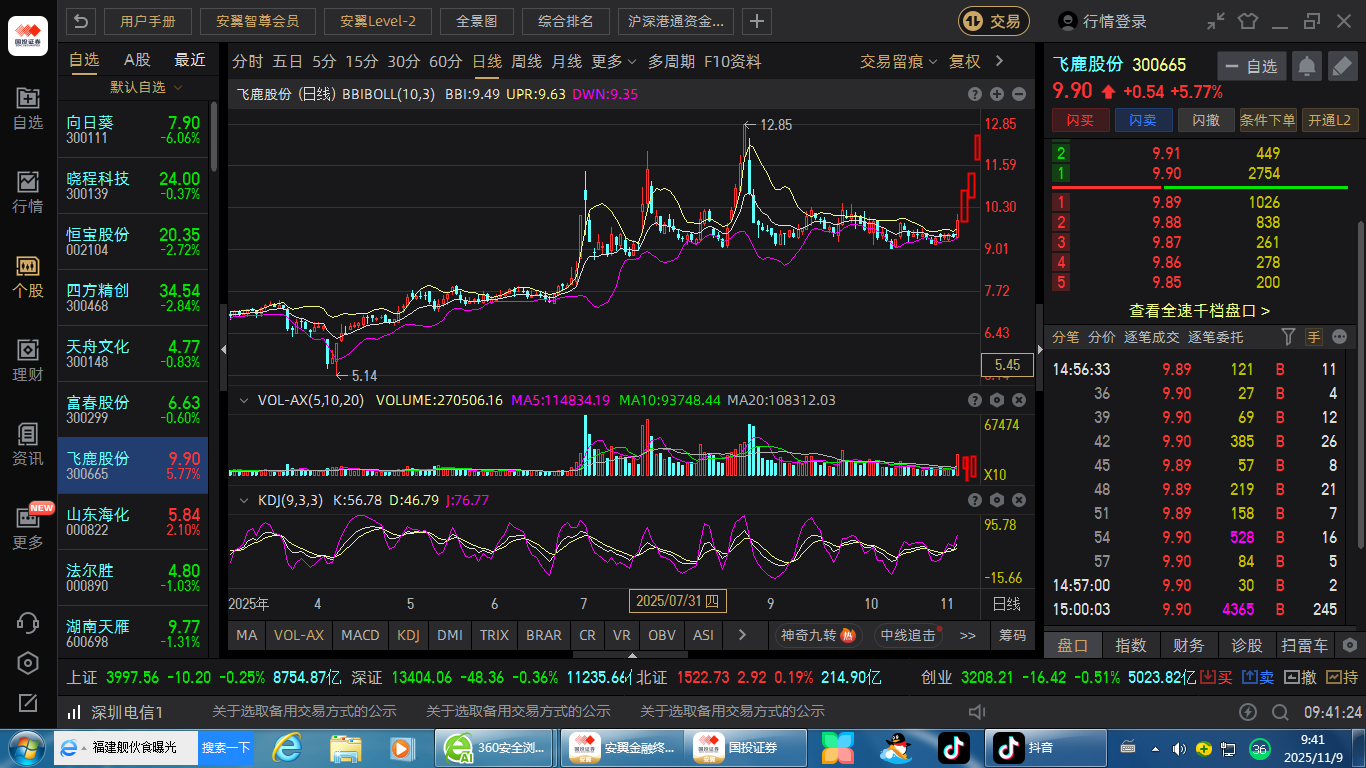The width and height of the screenshot is (1366, 768).
Task: Switch to 周线 weekly chart
Action: coord(526,61)
